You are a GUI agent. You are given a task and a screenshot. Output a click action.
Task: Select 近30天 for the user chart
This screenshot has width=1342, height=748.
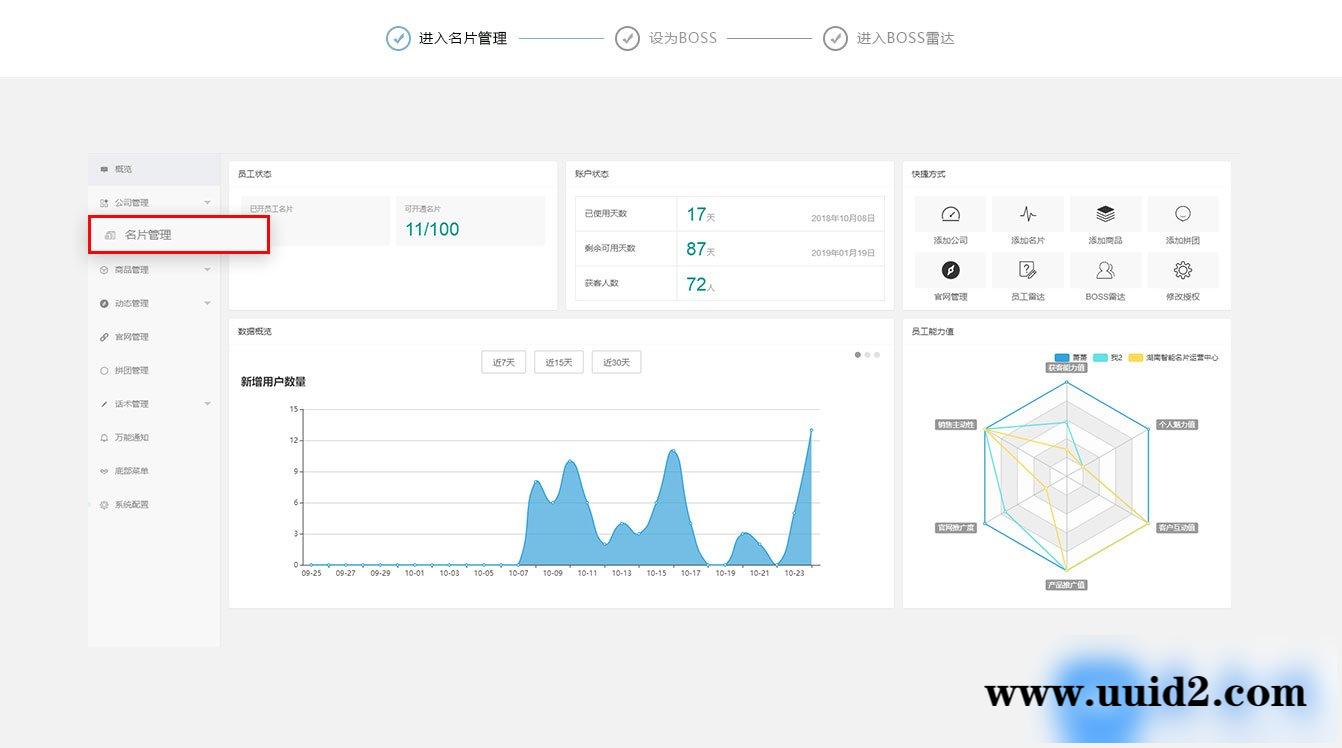[616, 361]
